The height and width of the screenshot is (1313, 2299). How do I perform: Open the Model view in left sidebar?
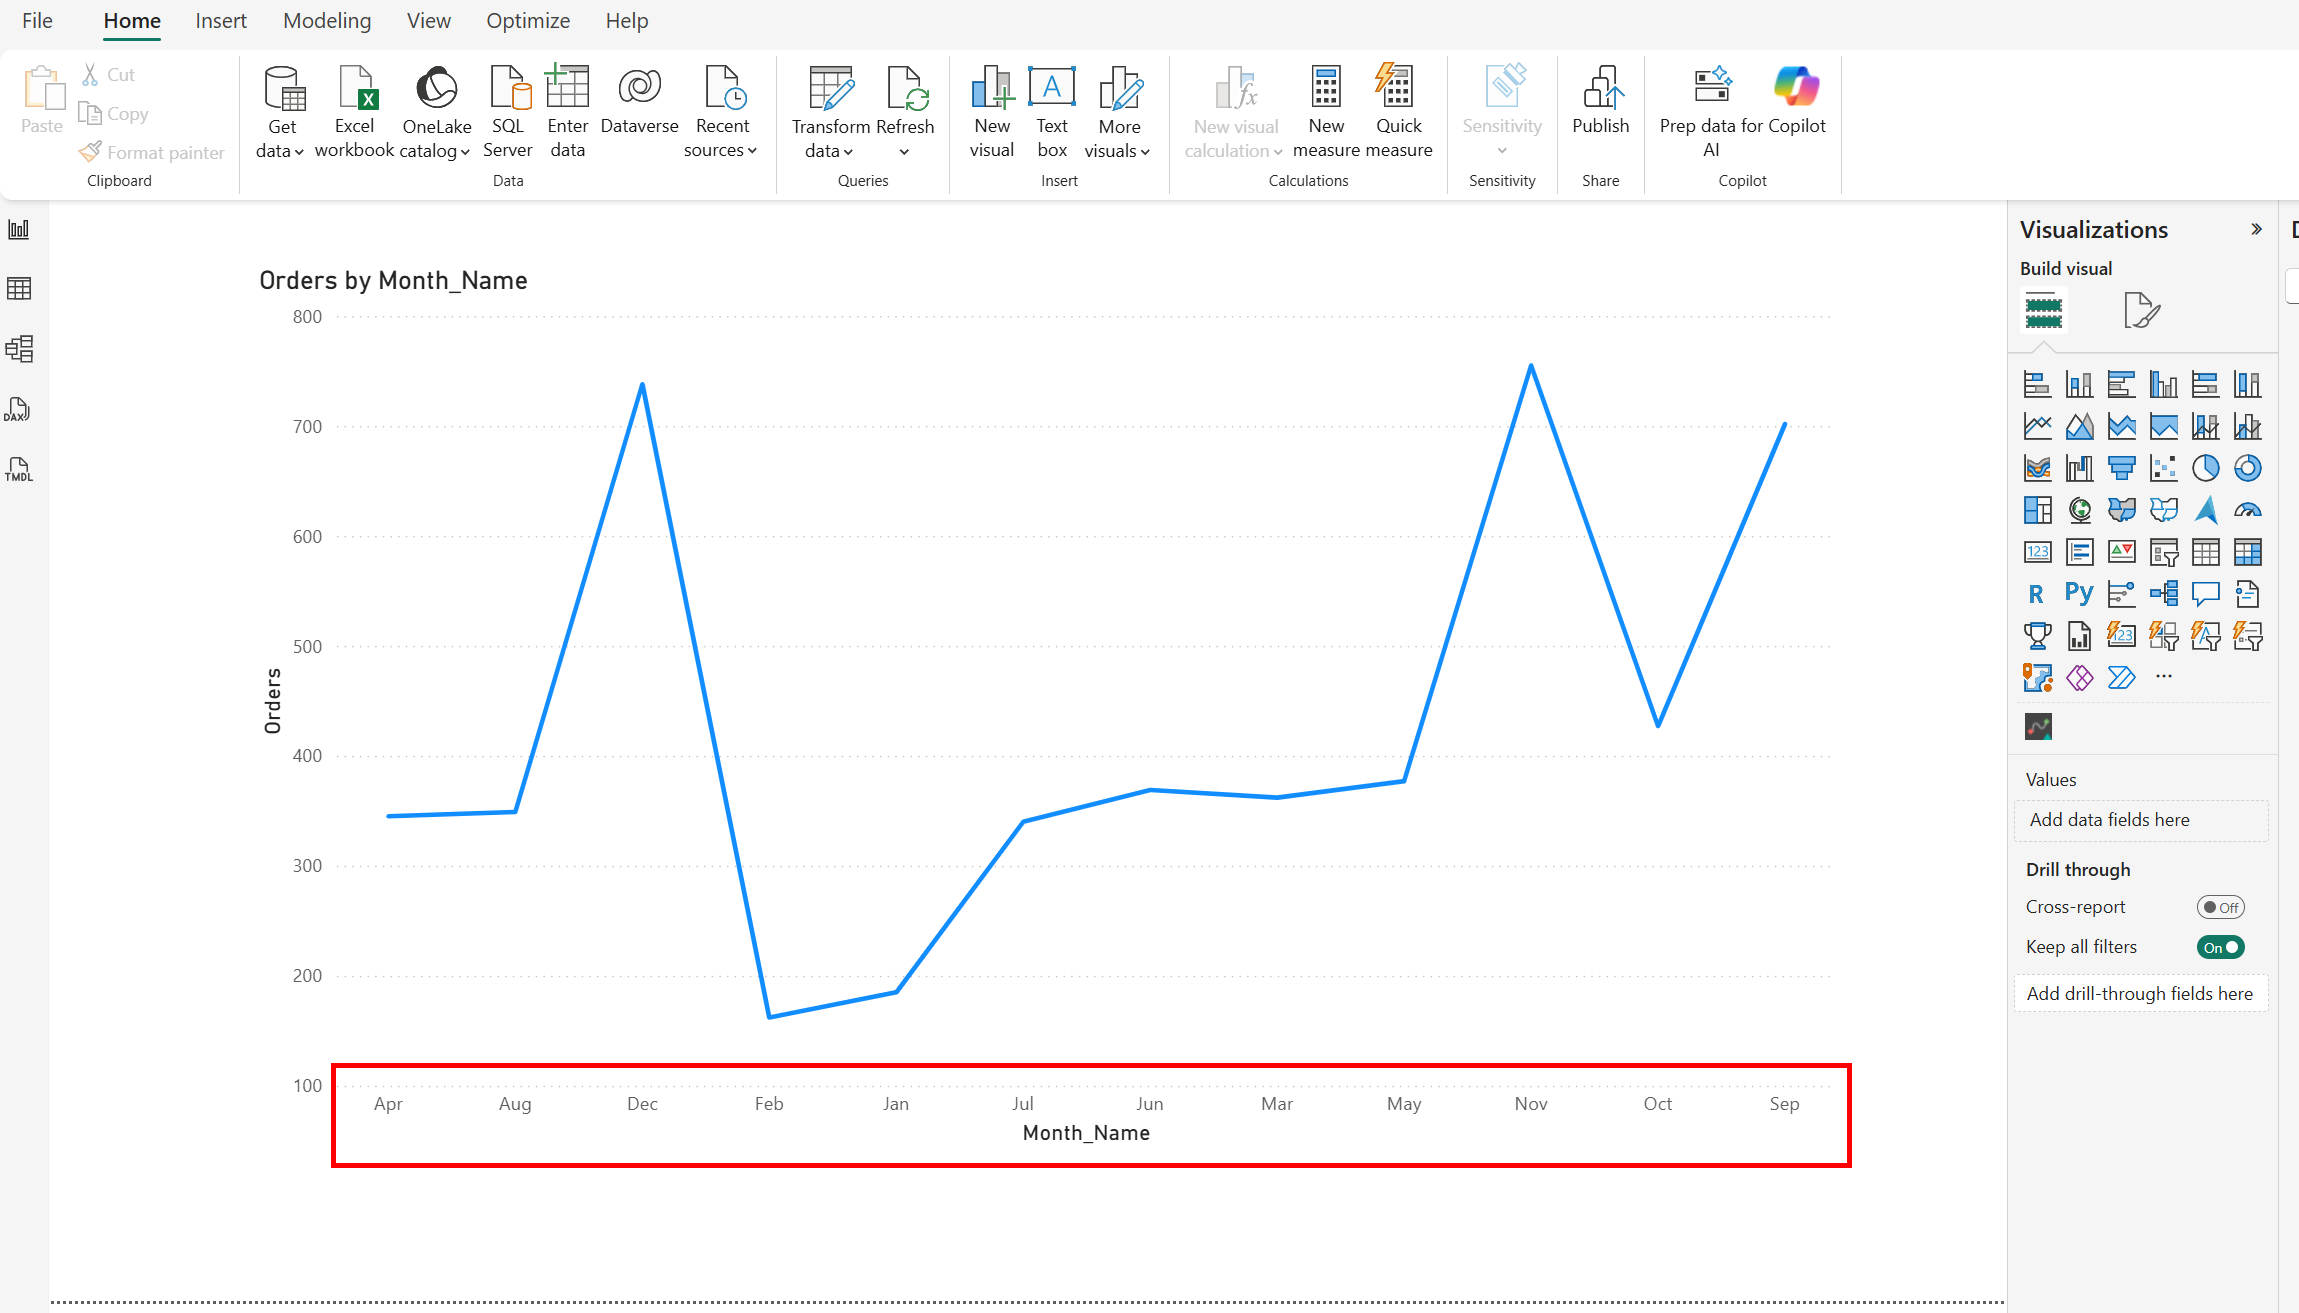point(19,349)
